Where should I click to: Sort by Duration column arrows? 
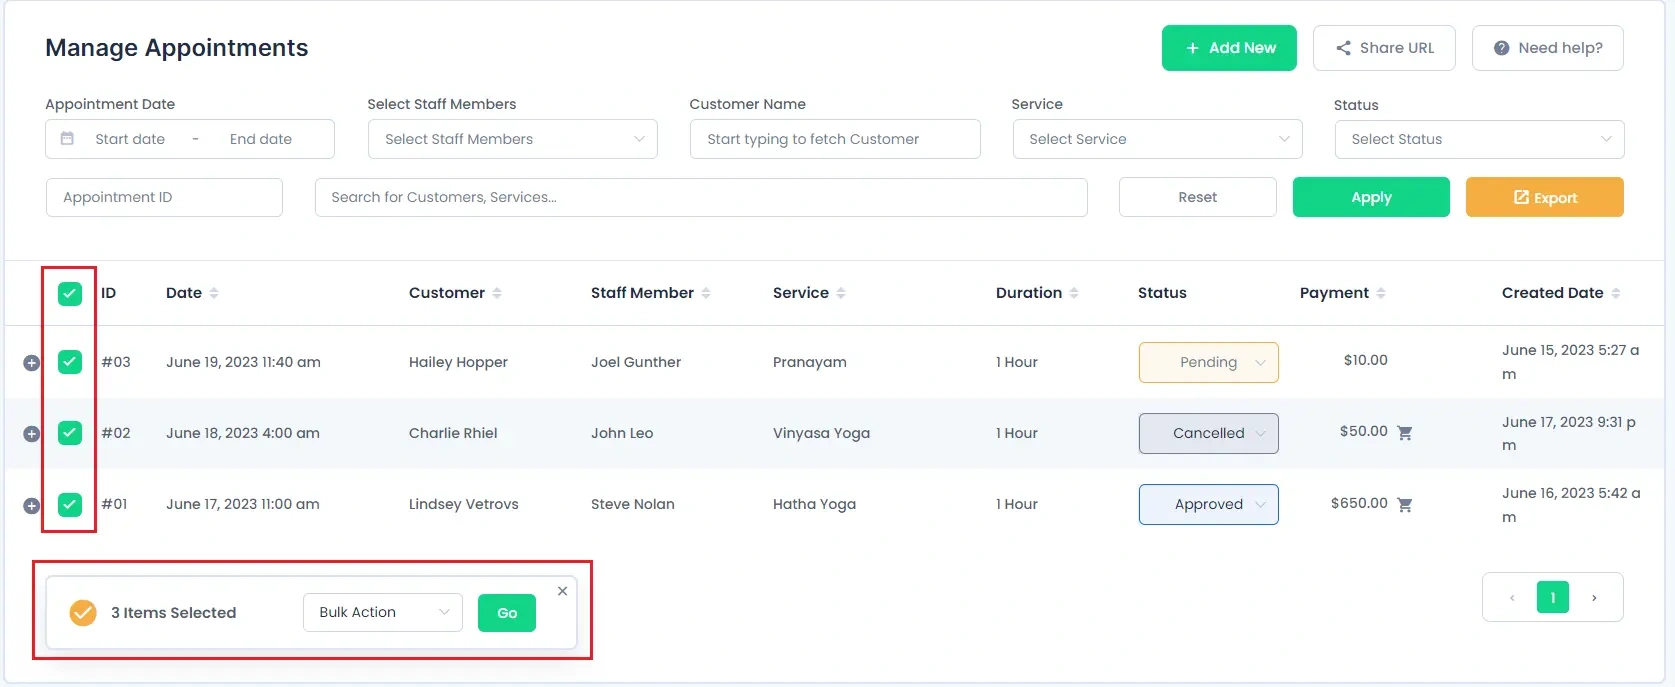[1074, 293]
